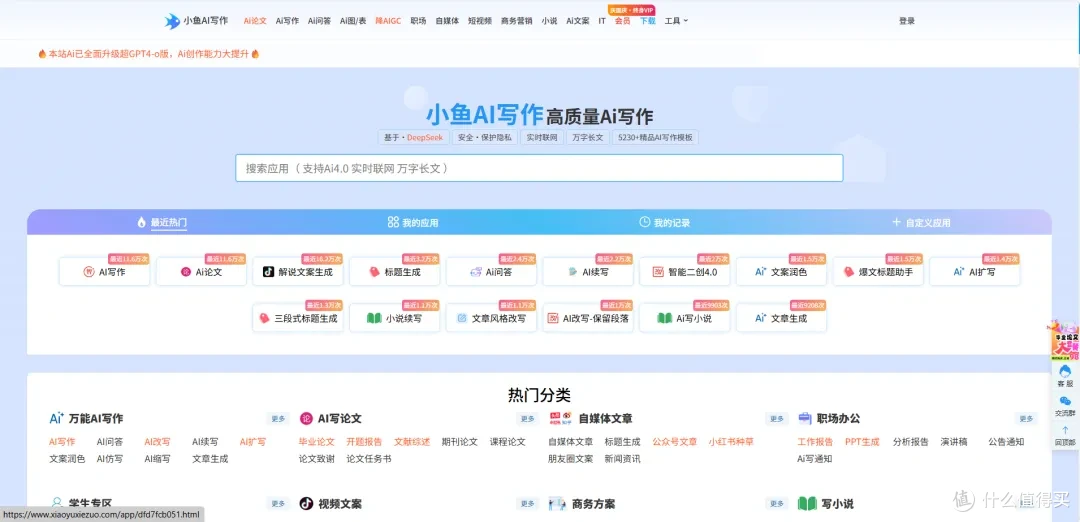Expand 更多 for 学生专区
1080x522 pixels.
click(278, 503)
